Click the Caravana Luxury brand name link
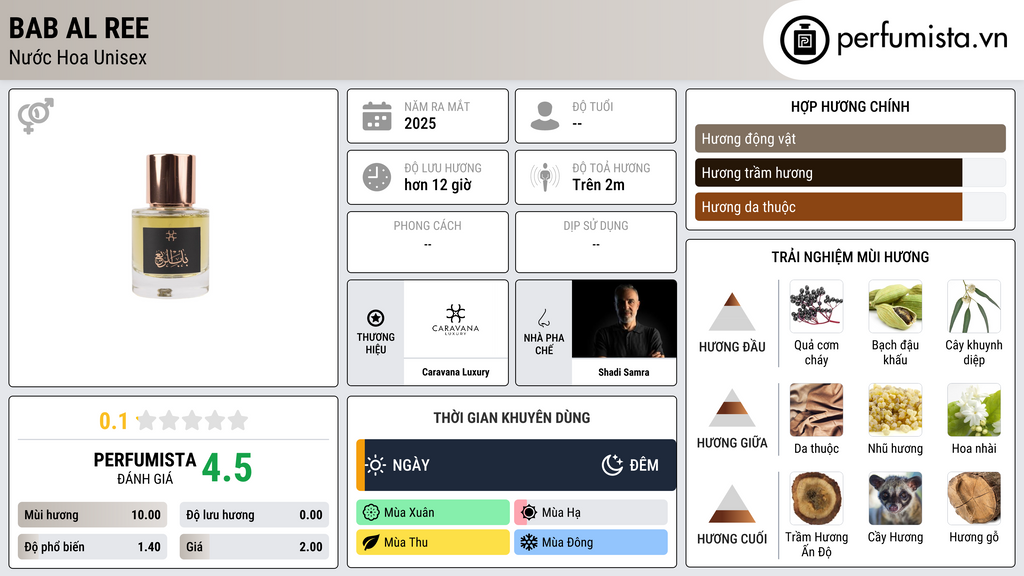 (456, 372)
